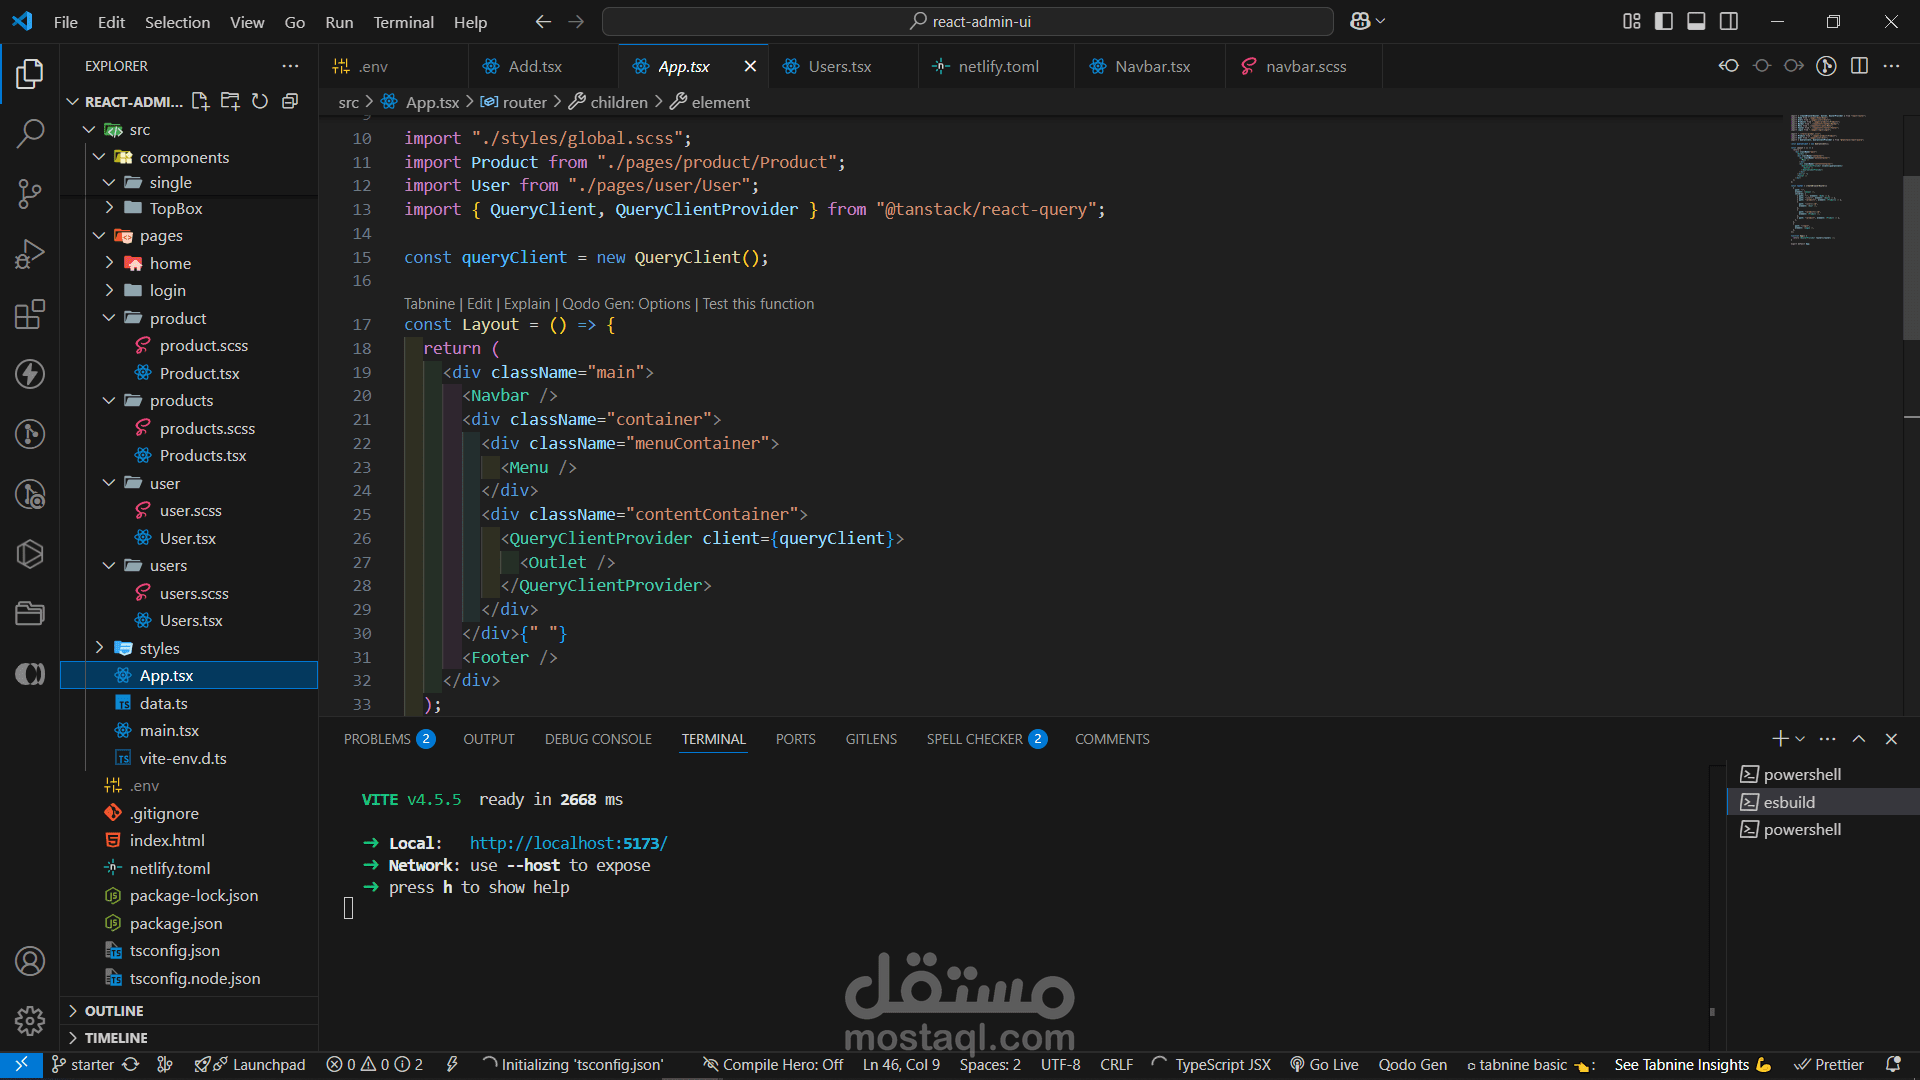Viewport: 1920px width, 1080px height.
Task: Refresh the Explorer file tree
Action: [x=260, y=101]
